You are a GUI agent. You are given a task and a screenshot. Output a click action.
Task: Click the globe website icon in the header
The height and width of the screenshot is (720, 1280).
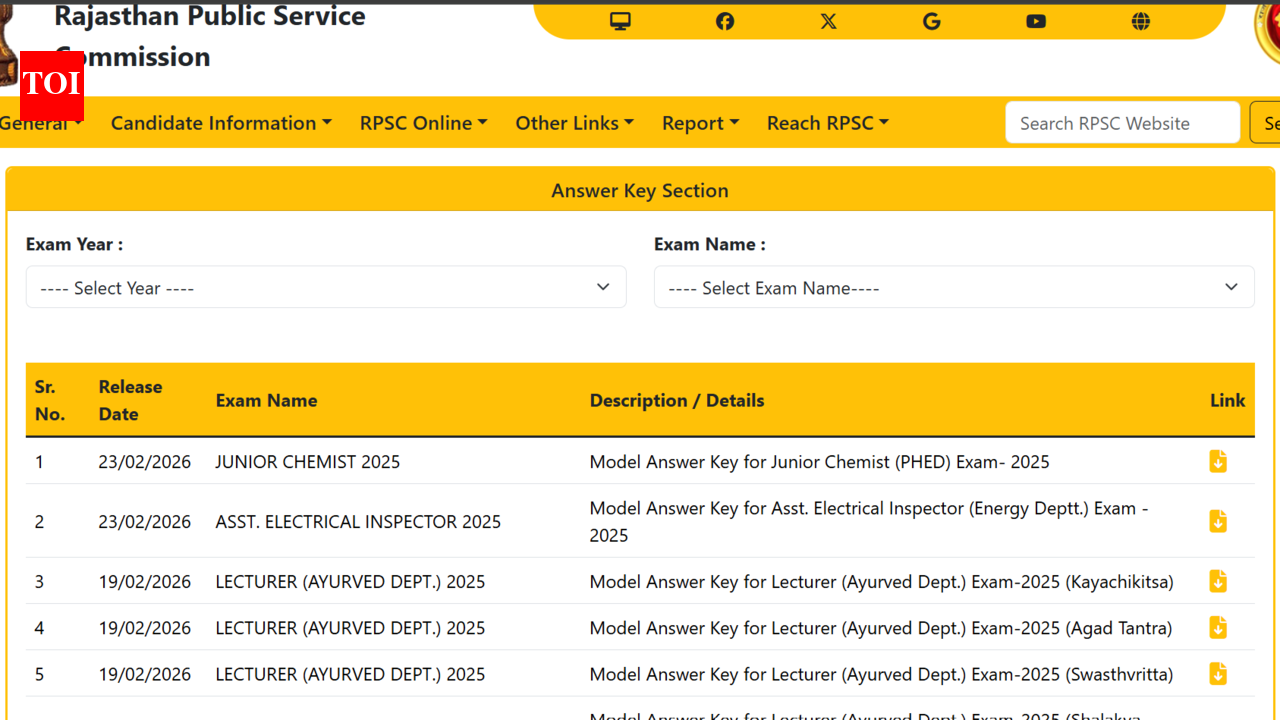point(1140,20)
